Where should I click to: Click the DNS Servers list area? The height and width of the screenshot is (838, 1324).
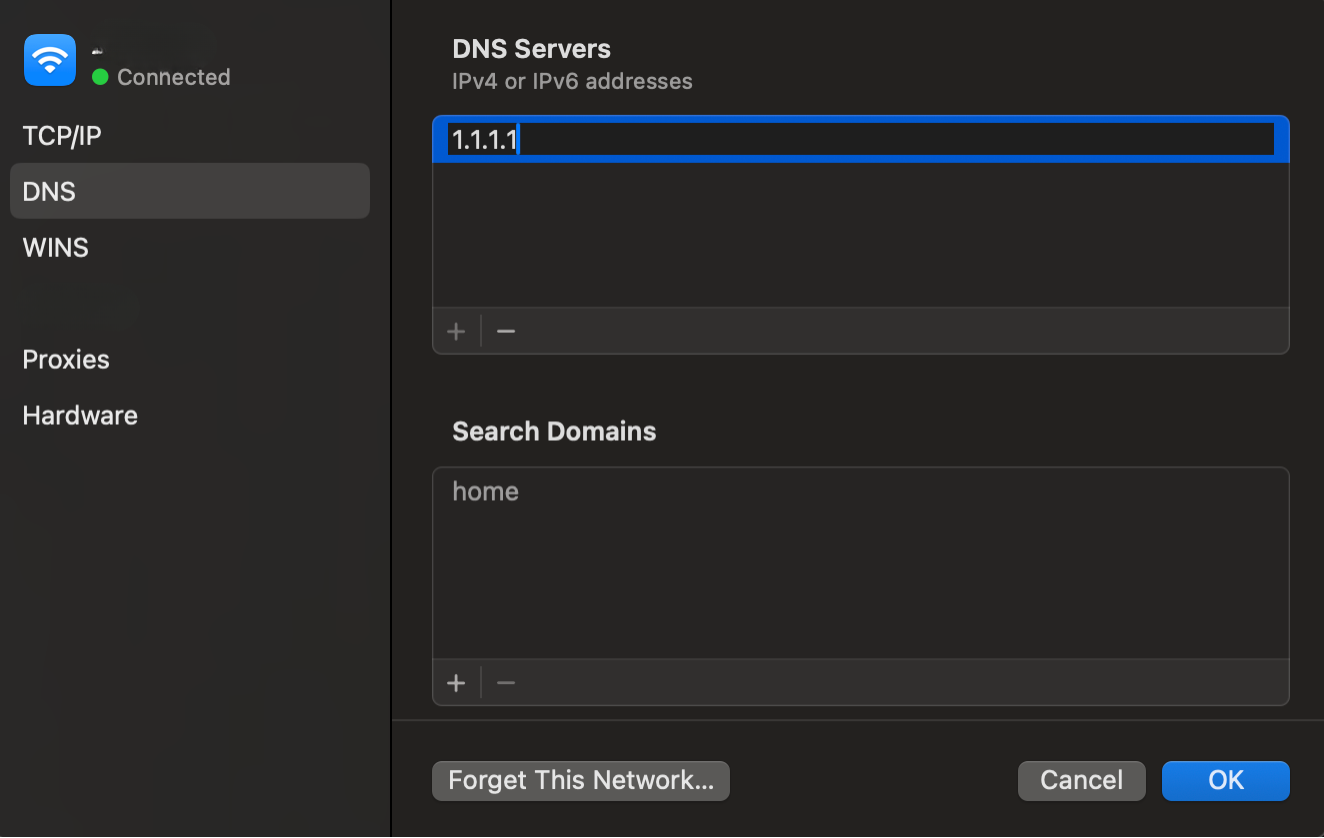click(860, 230)
